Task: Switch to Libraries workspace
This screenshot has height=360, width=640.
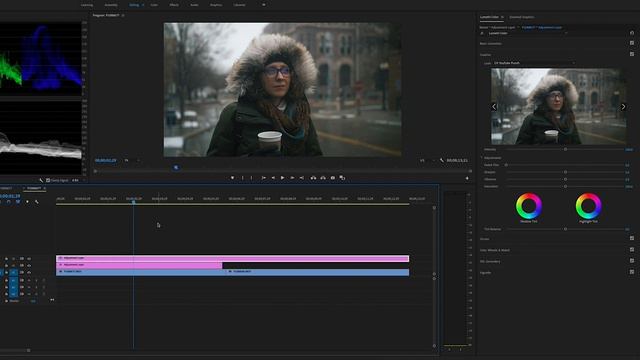Action: 240,5
